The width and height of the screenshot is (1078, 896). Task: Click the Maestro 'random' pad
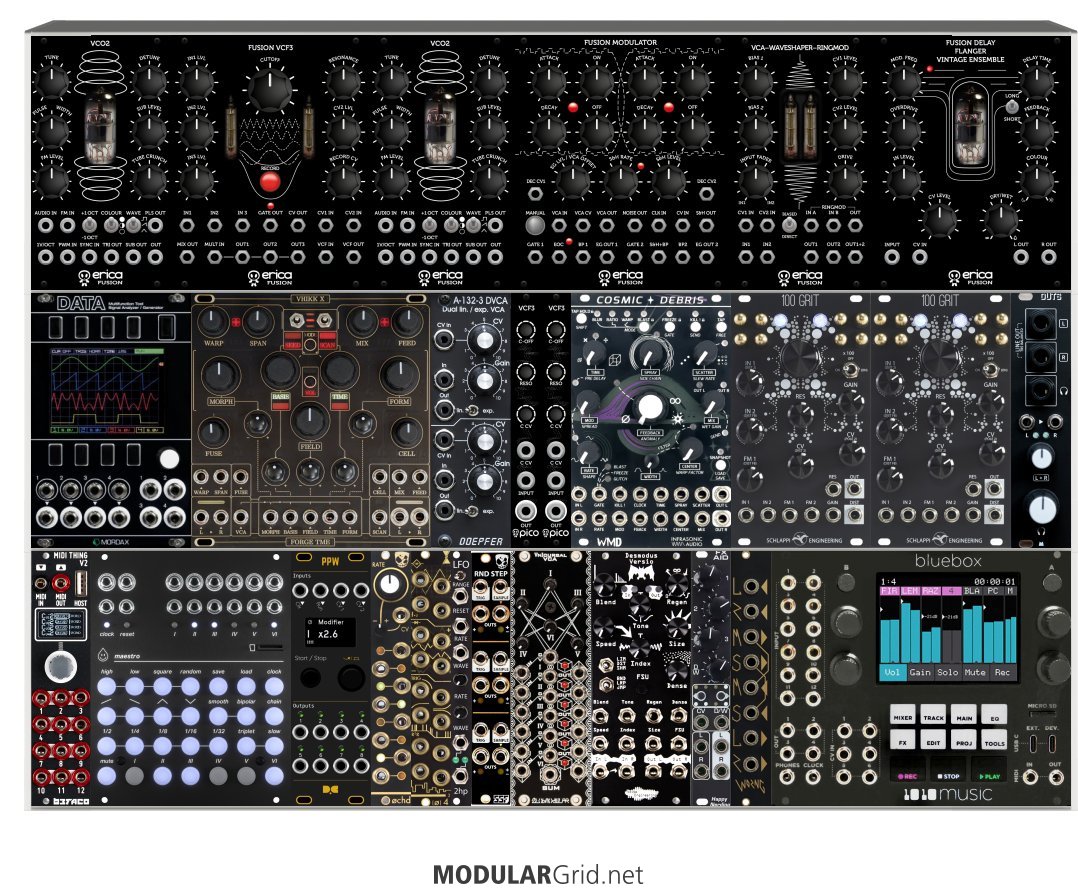click(190, 686)
